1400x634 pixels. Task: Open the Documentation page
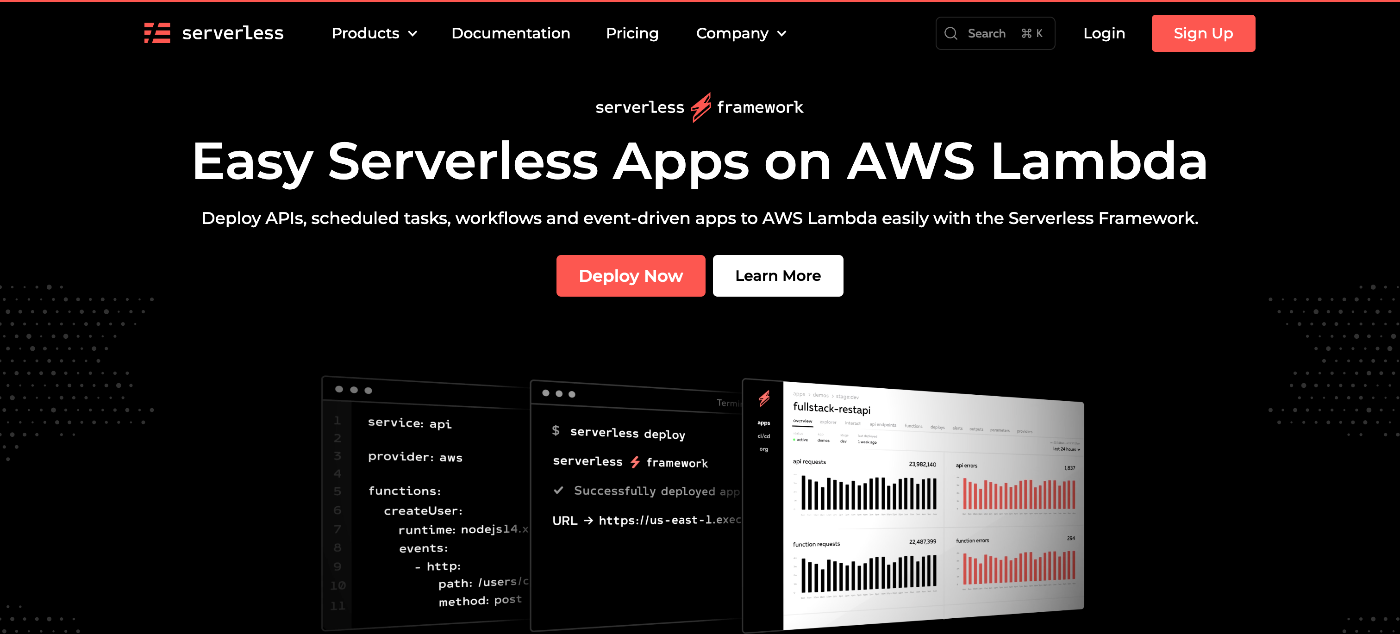511,33
